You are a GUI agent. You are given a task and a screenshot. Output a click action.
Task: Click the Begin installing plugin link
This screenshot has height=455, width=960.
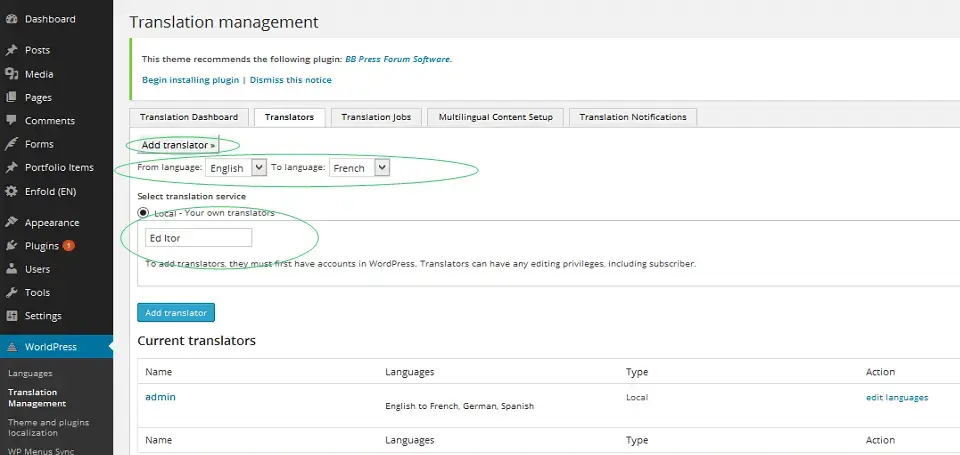click(x=190, y=80)
